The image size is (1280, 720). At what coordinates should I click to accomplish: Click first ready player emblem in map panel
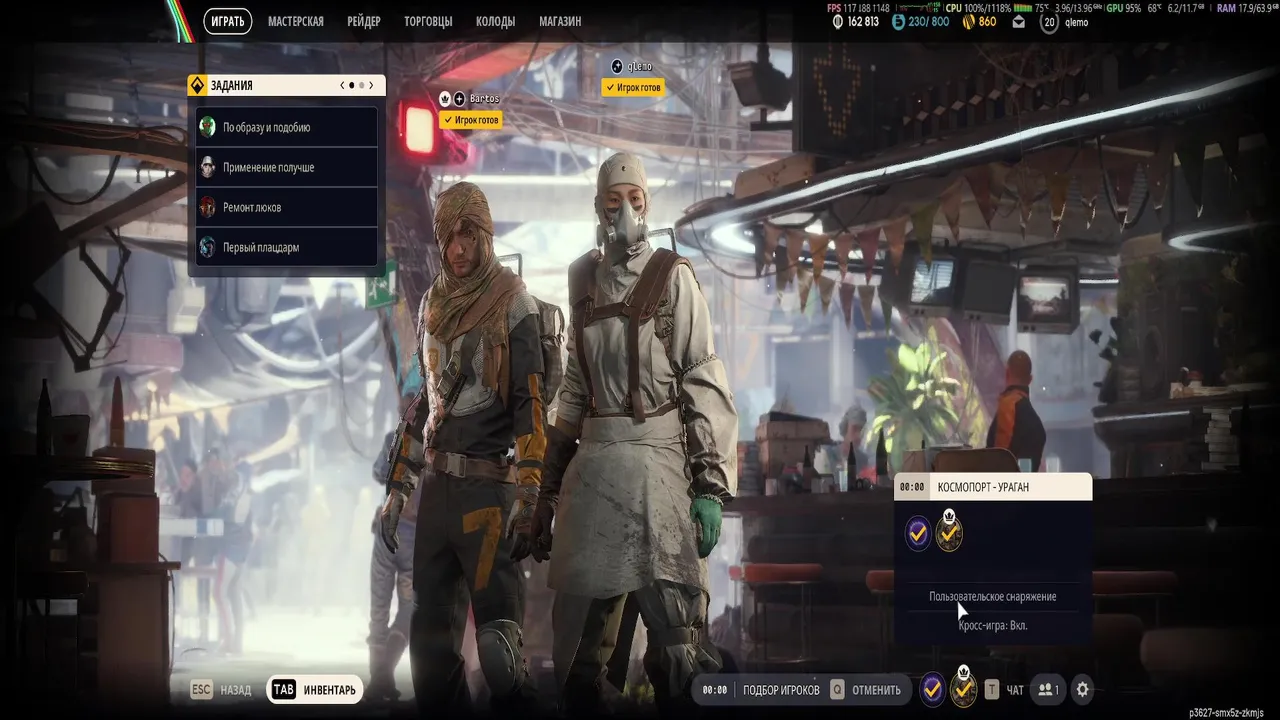coord(918,534)
